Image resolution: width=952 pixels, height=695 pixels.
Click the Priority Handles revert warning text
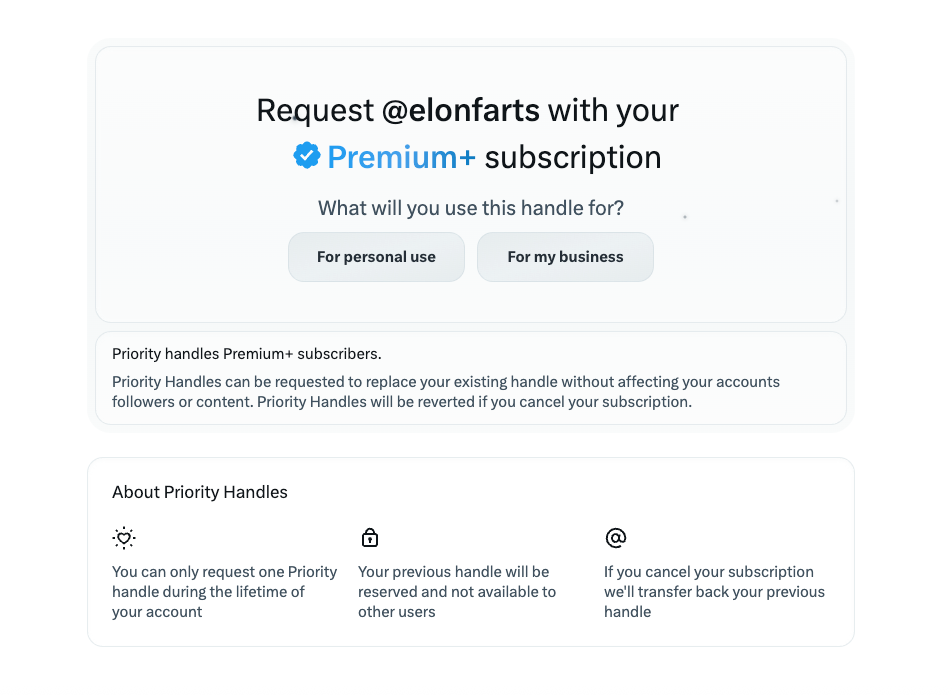tap(446, 391)
